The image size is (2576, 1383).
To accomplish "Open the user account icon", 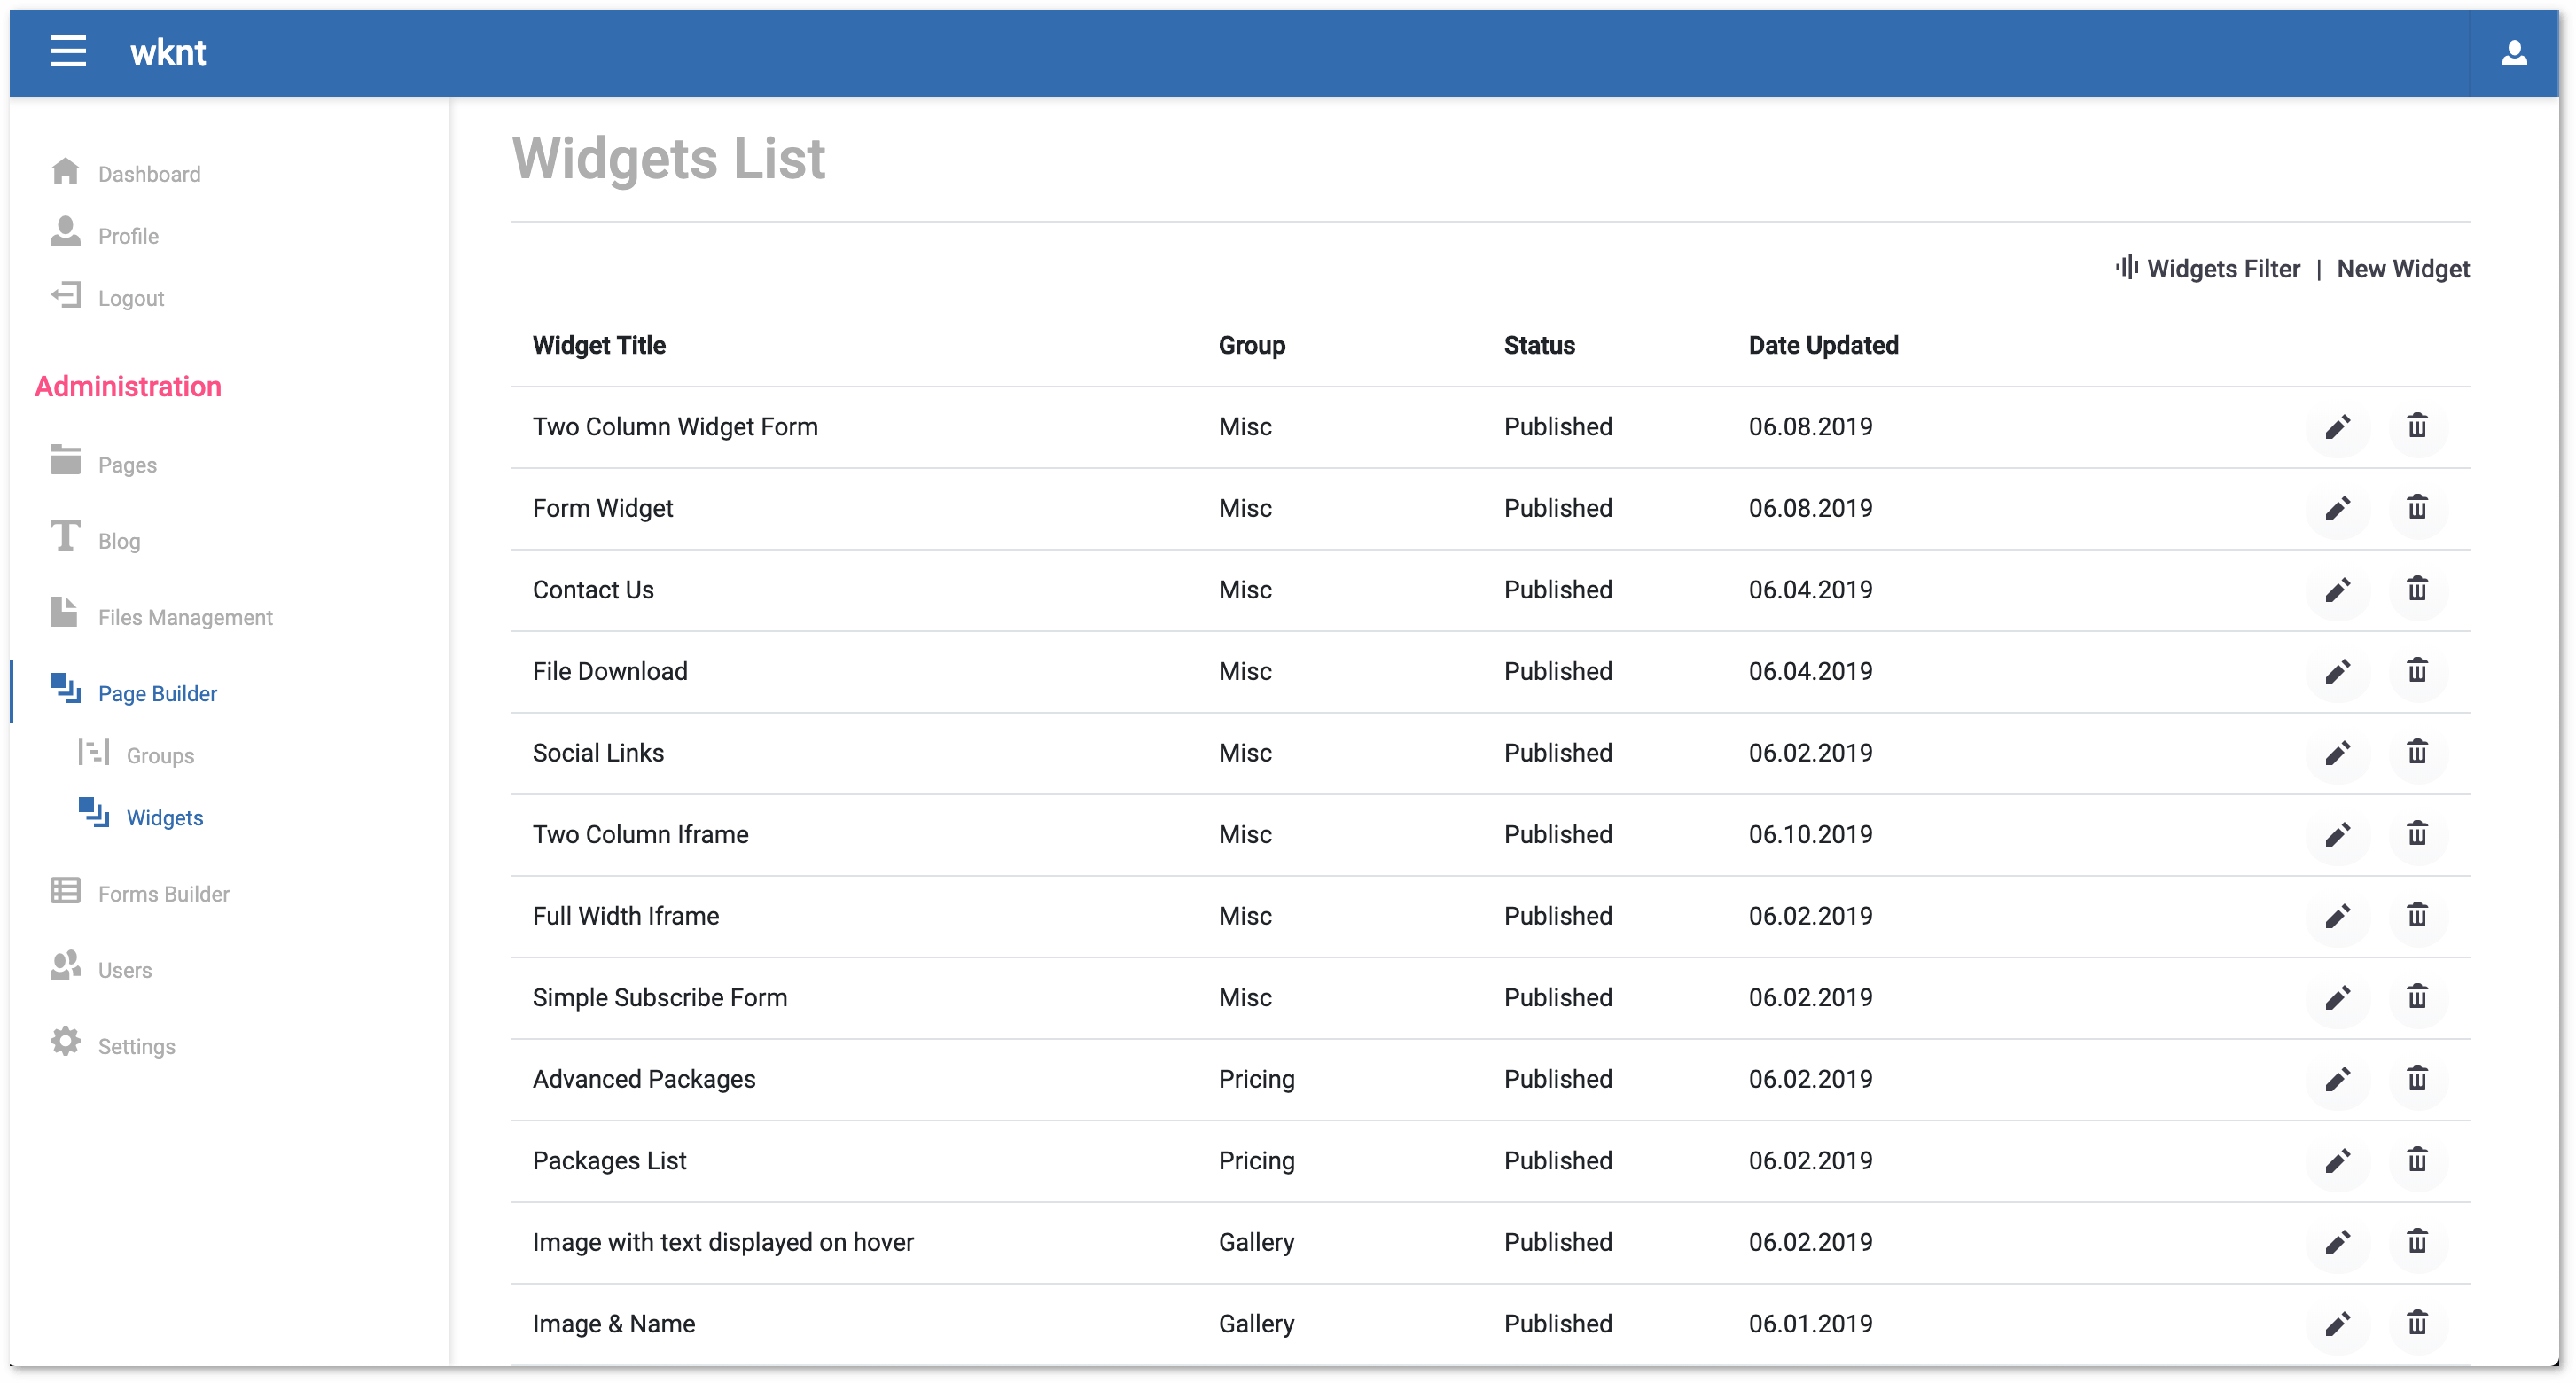I will [2514, 52].
